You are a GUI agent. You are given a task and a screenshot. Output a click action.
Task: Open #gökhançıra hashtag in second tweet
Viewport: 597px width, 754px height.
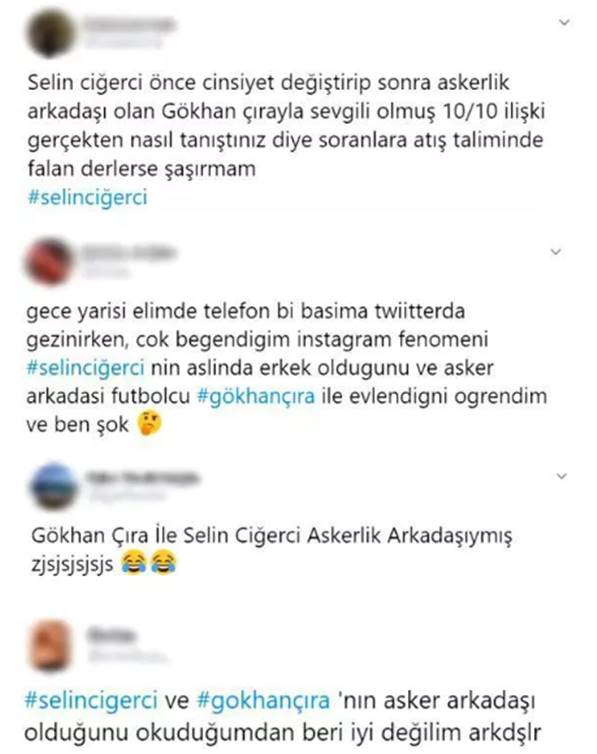click(256, 397)
